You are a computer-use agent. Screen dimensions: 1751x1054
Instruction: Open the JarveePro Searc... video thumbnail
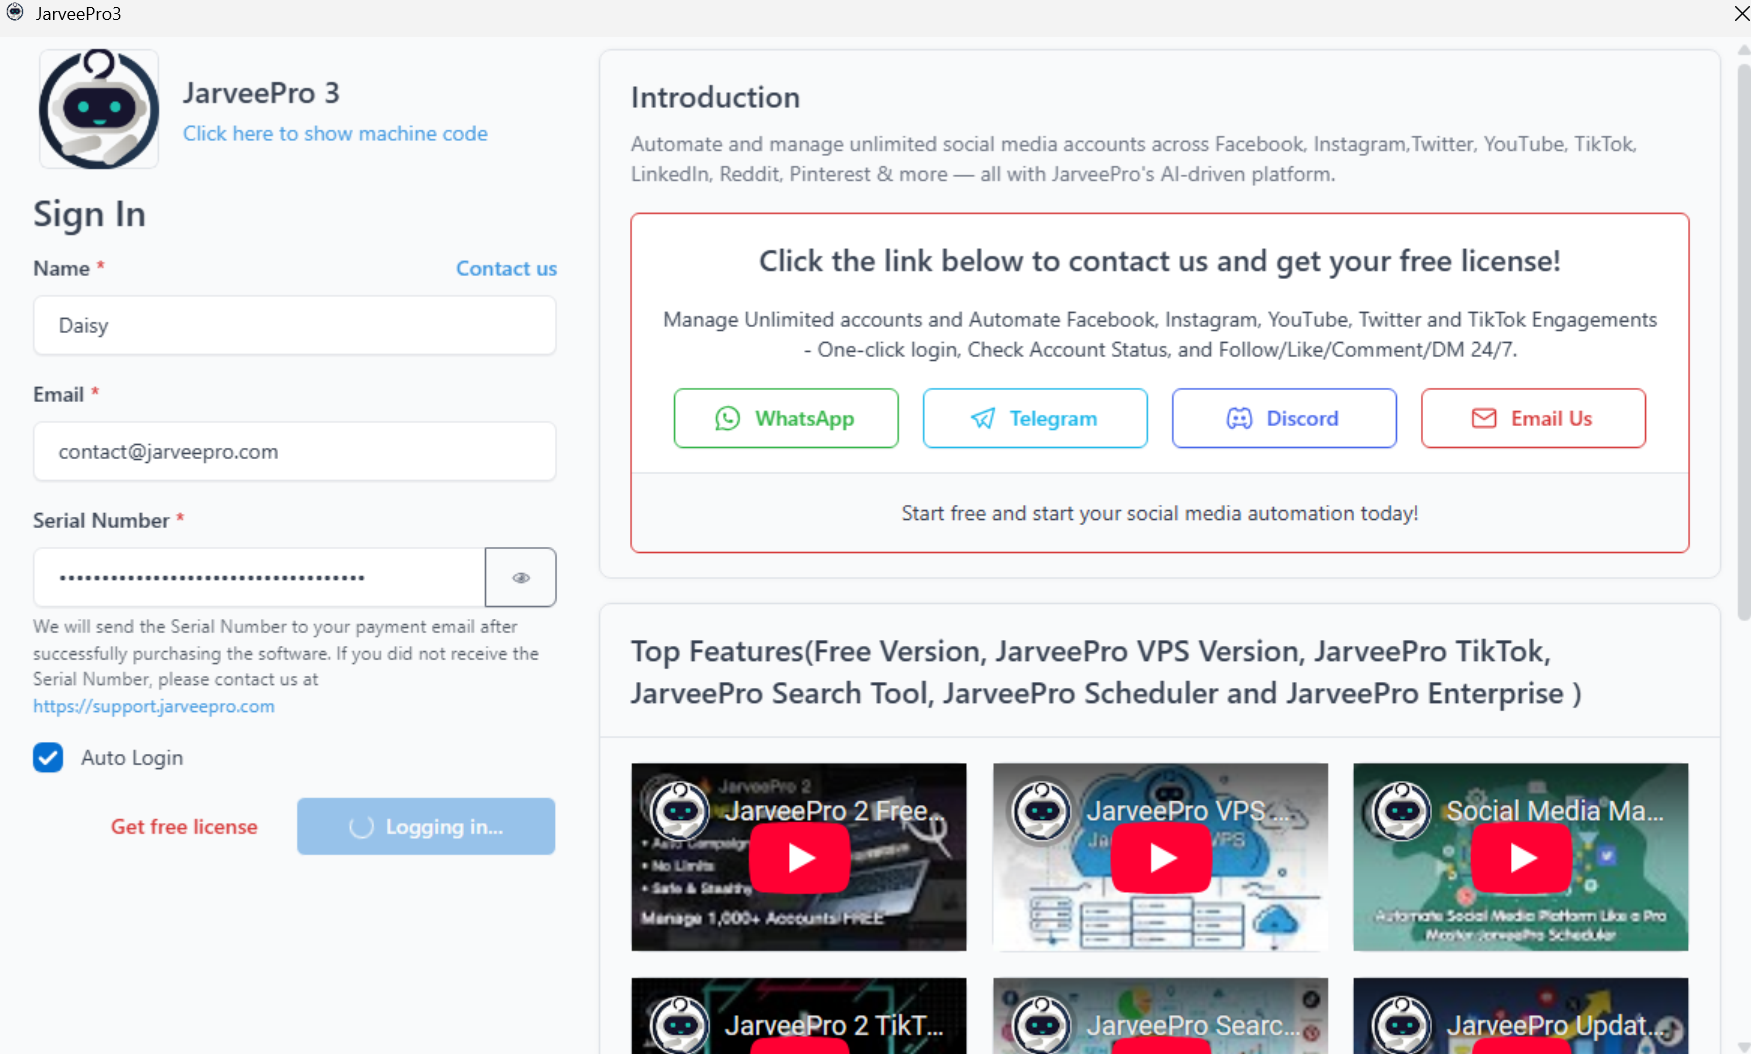click(x=1160, y=1018)
